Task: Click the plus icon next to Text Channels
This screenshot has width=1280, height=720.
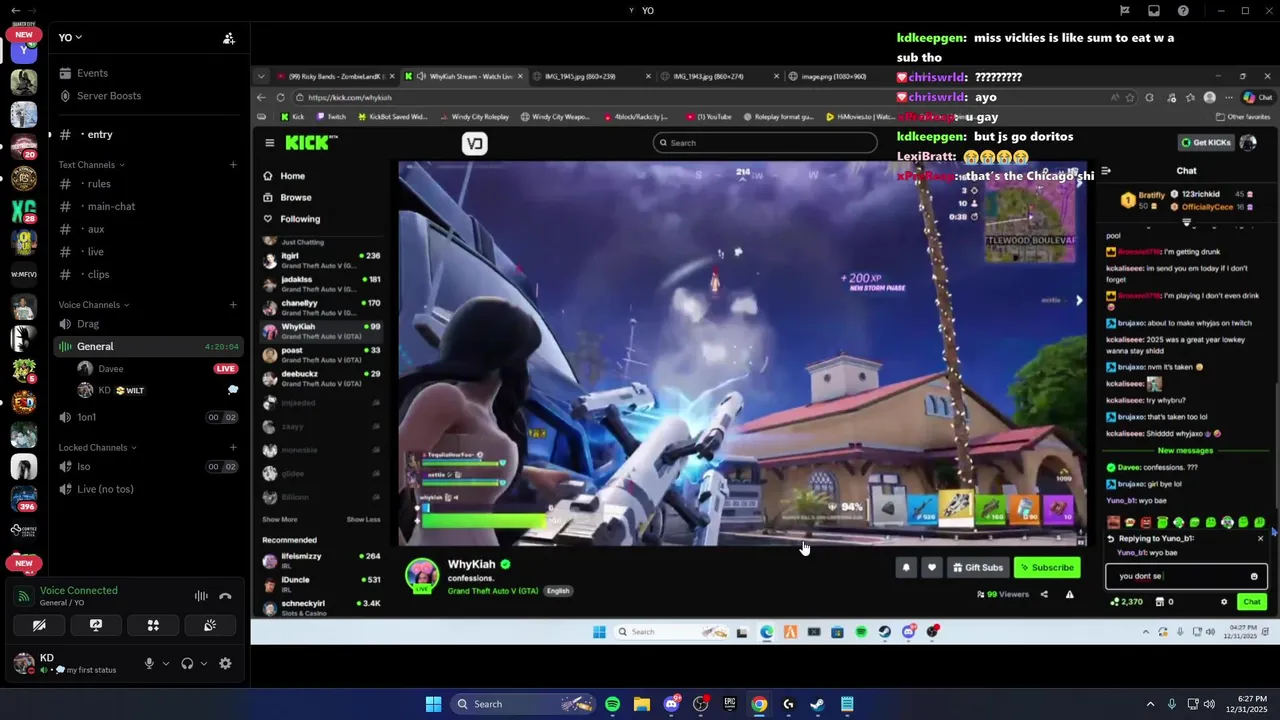Action: click(x=233, y=165)
